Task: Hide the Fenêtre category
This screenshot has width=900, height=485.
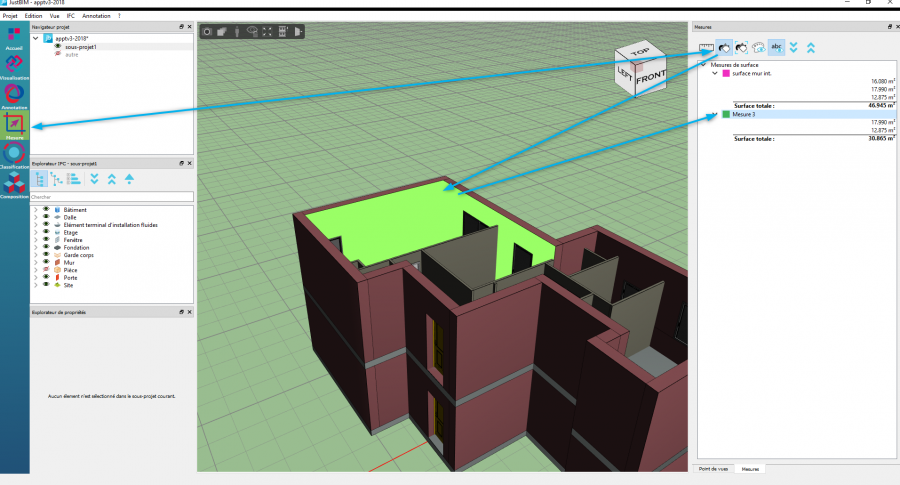Action: [46, 239]
